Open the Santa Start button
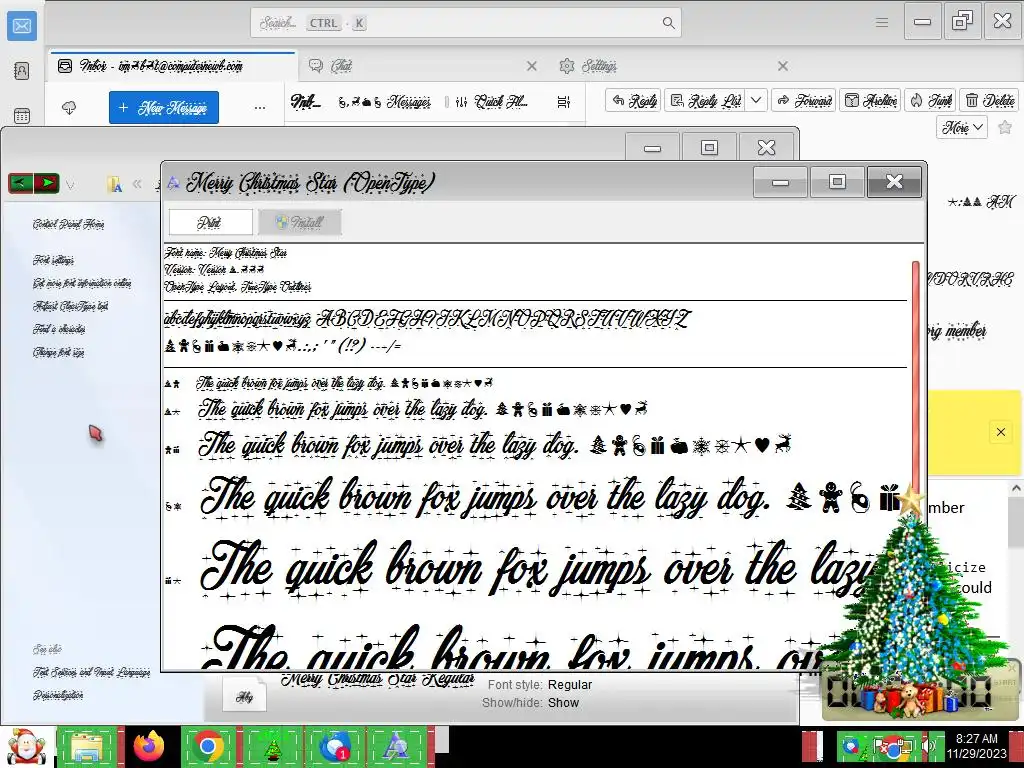The height and width of the screenshot is (768, 1024). 27,746
